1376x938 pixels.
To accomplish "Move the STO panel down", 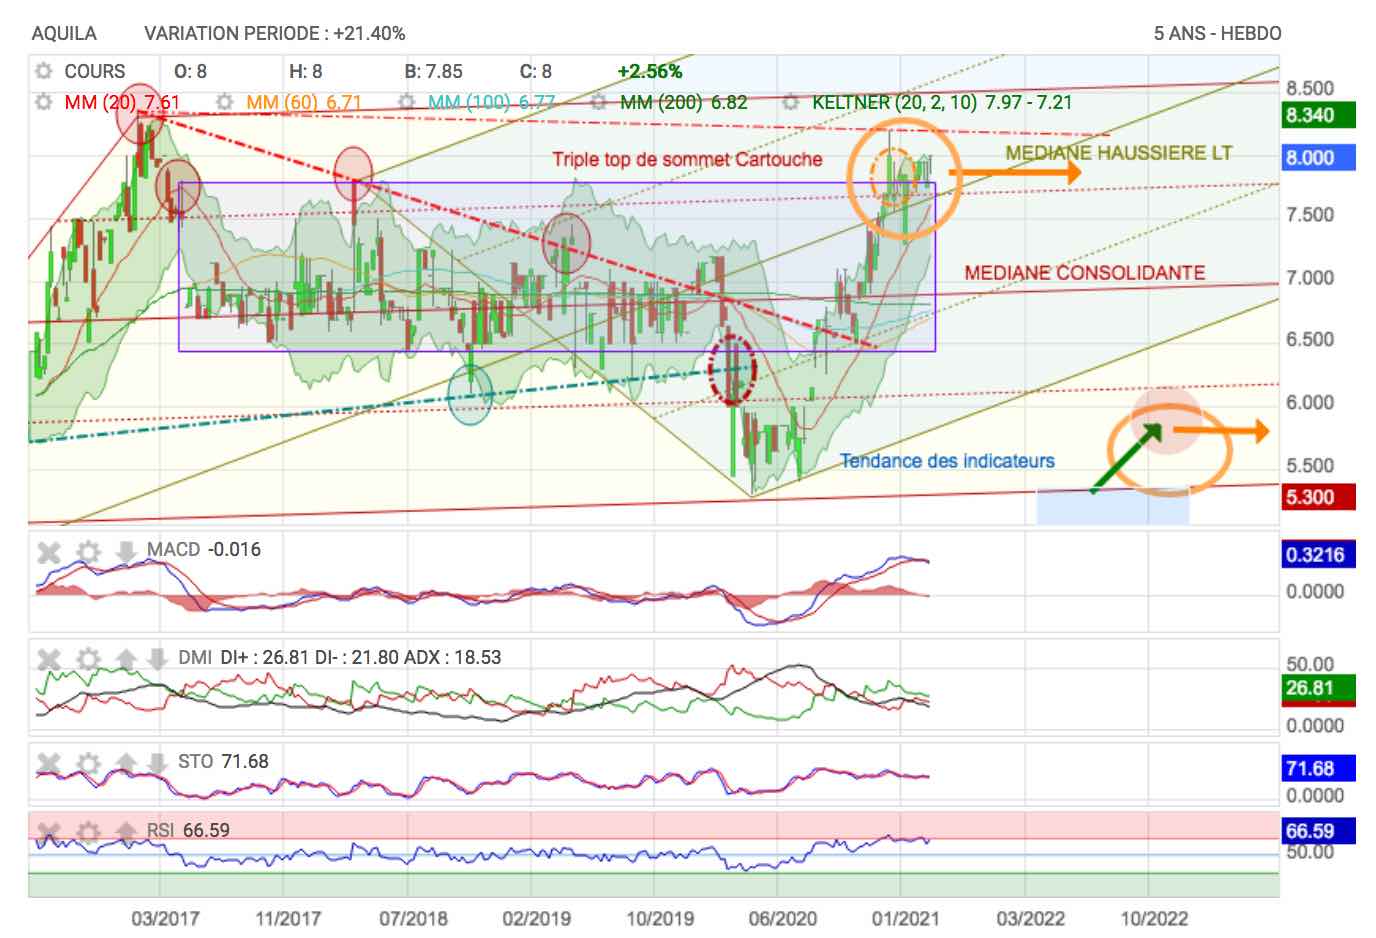I will 157,762.
